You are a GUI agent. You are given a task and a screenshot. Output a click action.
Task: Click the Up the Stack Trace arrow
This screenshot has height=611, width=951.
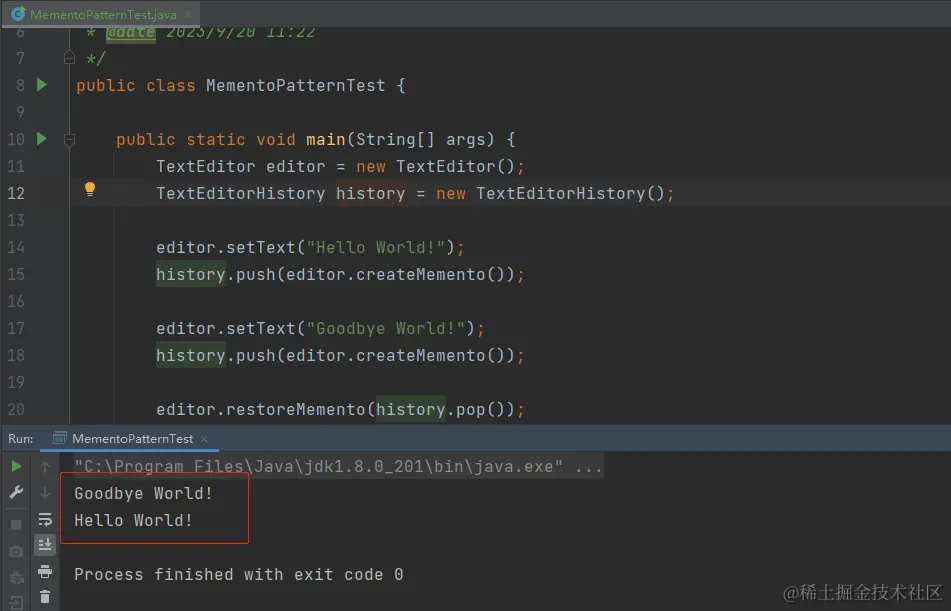tap(45, 466)
